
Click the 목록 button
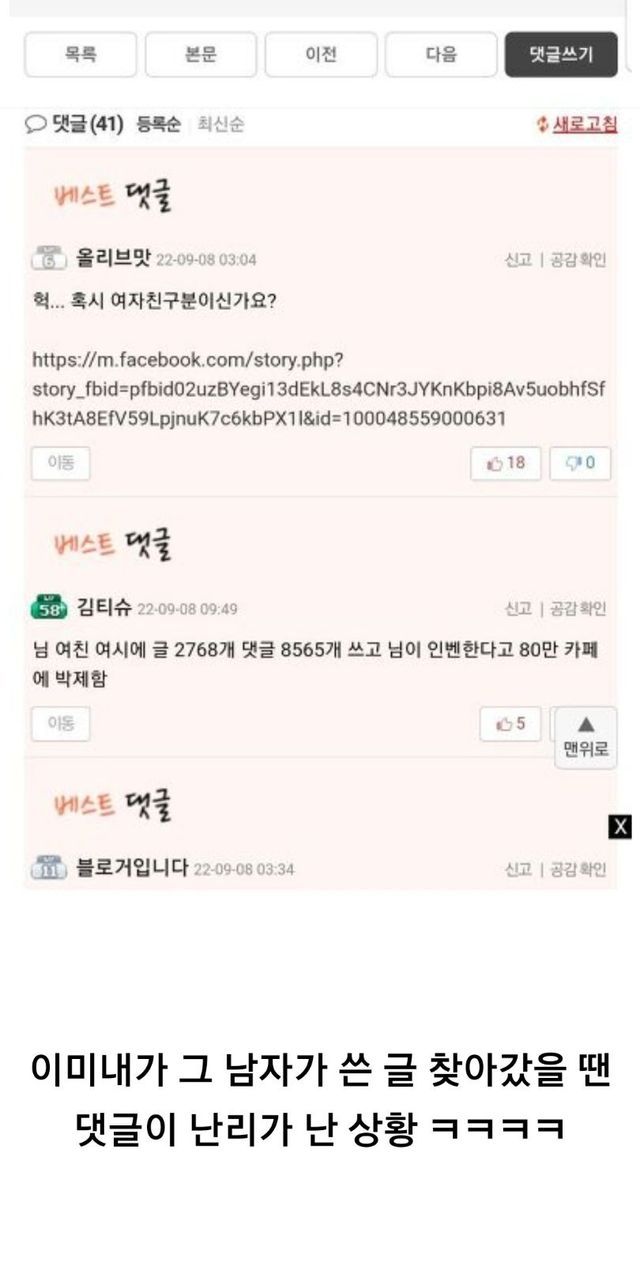[80, 54]
